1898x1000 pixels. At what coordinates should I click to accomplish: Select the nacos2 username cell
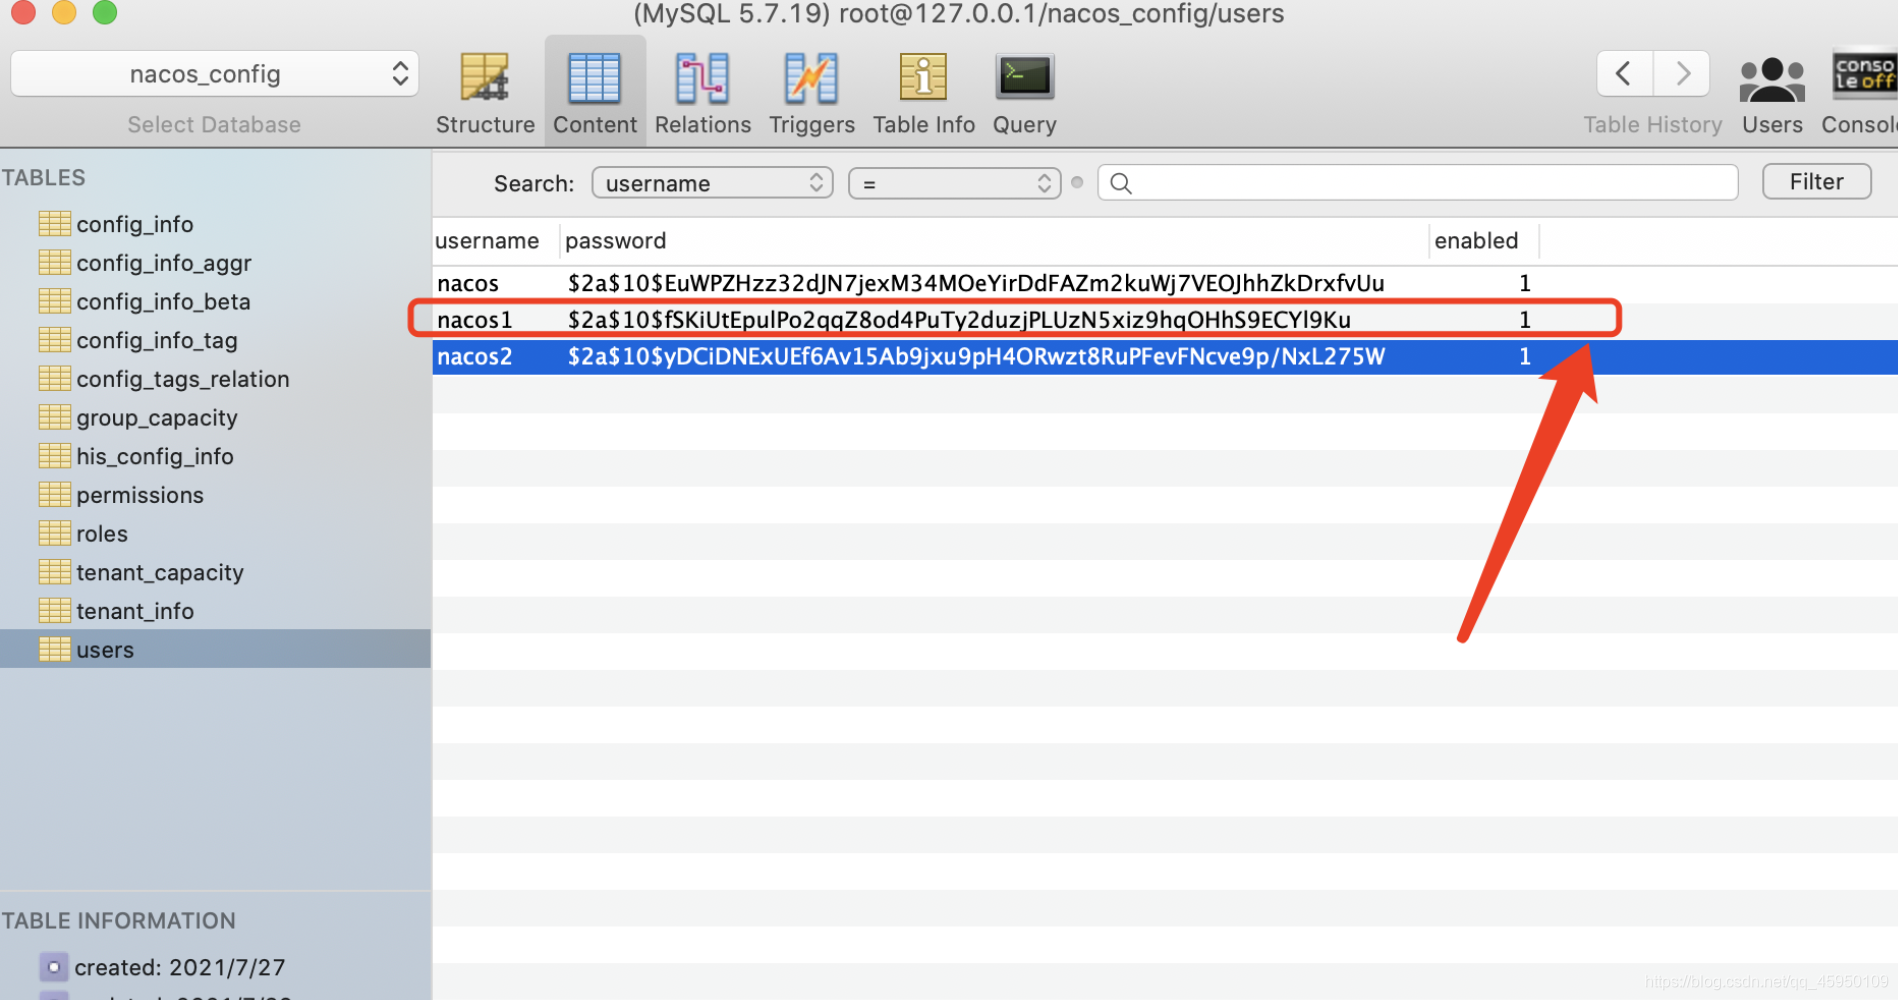pyautogui.click(x=475, y=357)
